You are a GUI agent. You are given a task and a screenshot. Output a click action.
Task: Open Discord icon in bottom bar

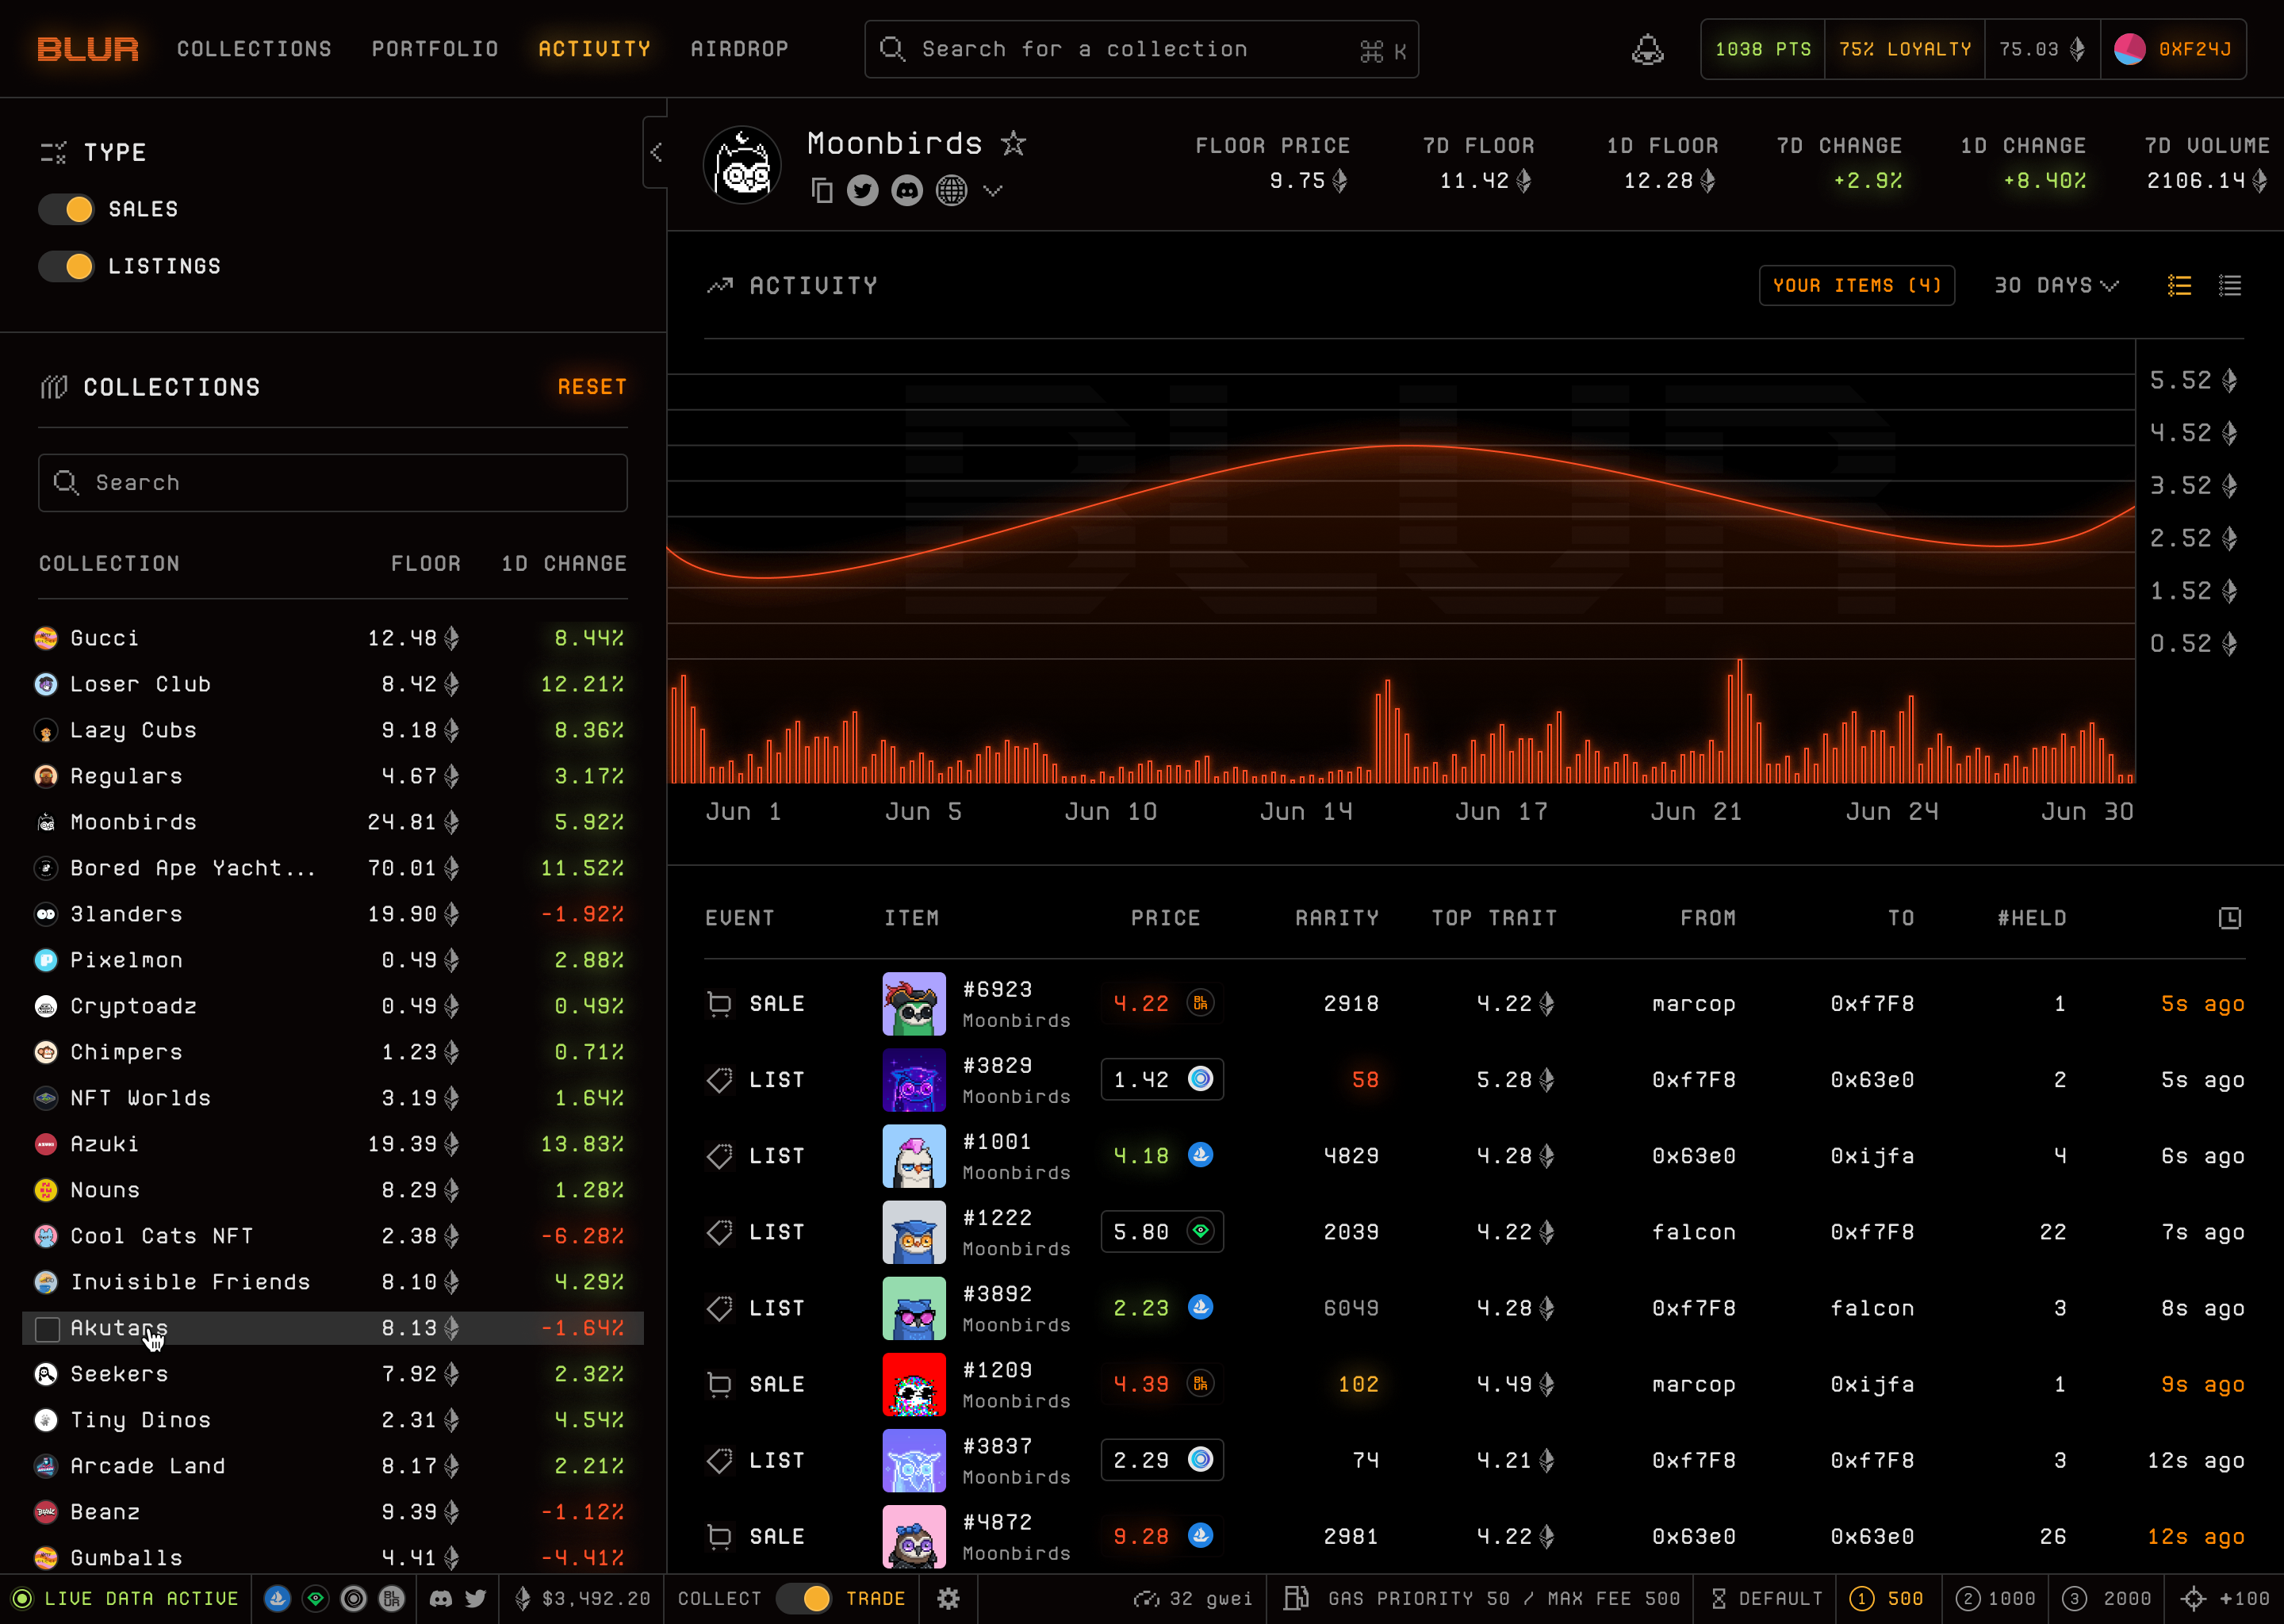click(x=441, y=1598)
